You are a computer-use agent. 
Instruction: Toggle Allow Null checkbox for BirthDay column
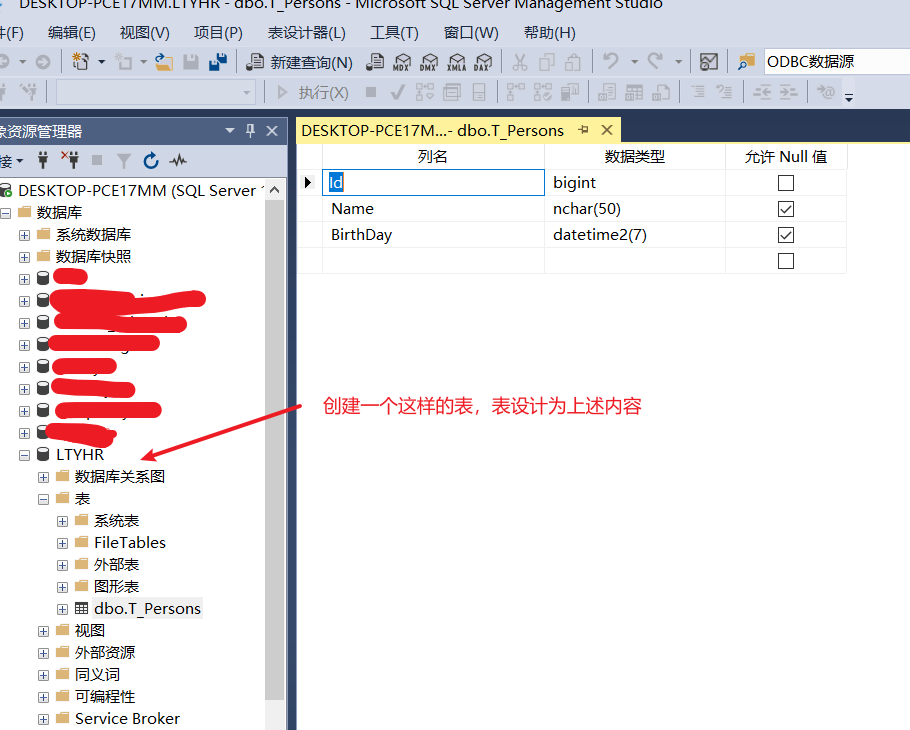point(785,235)
